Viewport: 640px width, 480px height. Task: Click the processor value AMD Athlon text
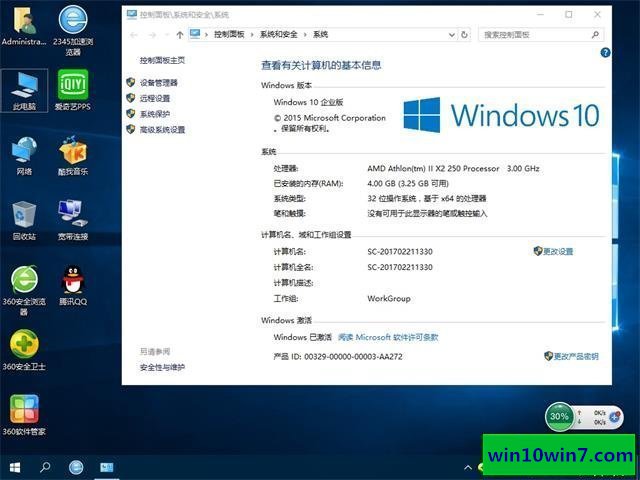click(453, 168)
